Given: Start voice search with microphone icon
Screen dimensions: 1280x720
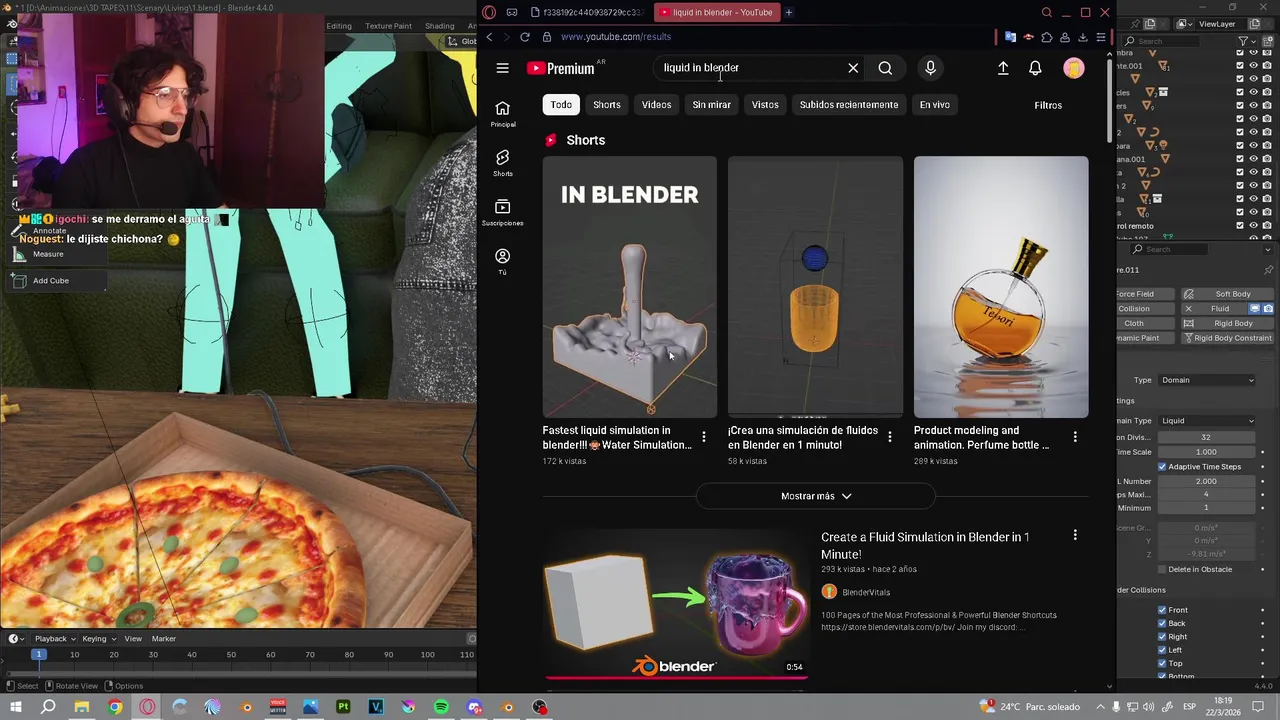Looking at the screenshot, I should pos(930,68).
